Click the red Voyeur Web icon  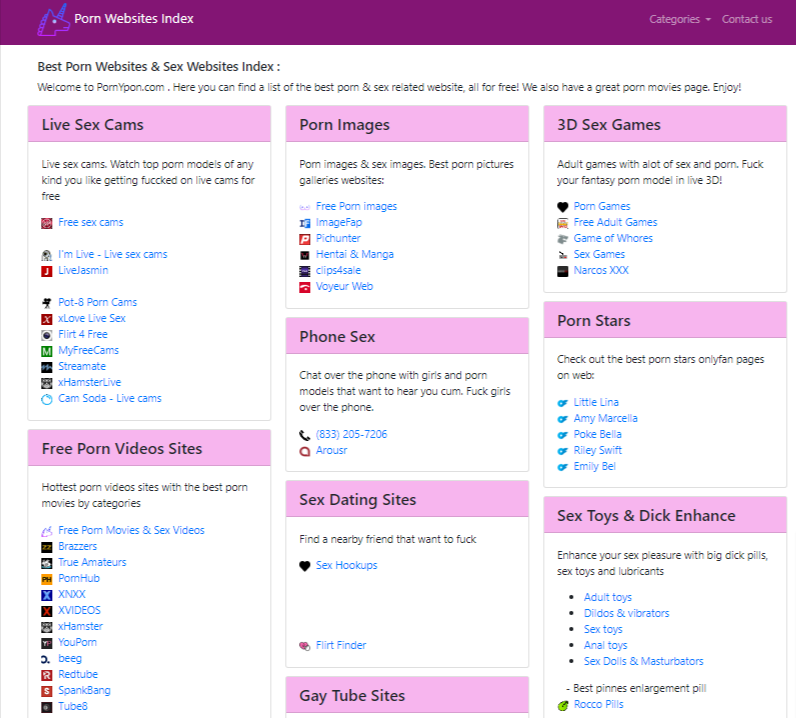pos(305,287)
